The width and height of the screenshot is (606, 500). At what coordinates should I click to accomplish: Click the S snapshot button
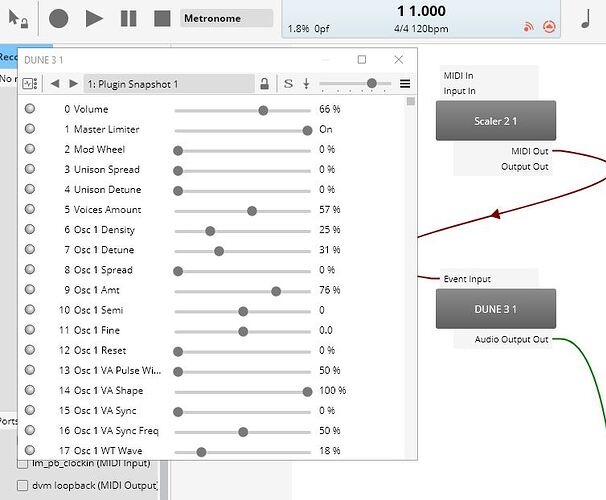pyautogui.click(x=288, y=83)
